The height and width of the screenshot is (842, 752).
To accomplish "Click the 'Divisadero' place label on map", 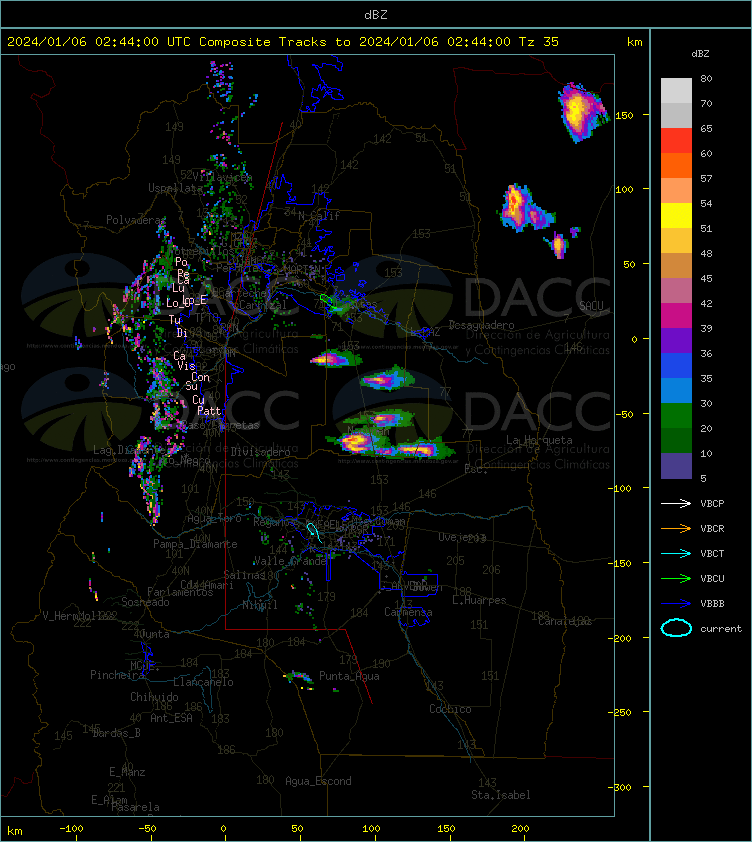I will [x=261, y=452].
